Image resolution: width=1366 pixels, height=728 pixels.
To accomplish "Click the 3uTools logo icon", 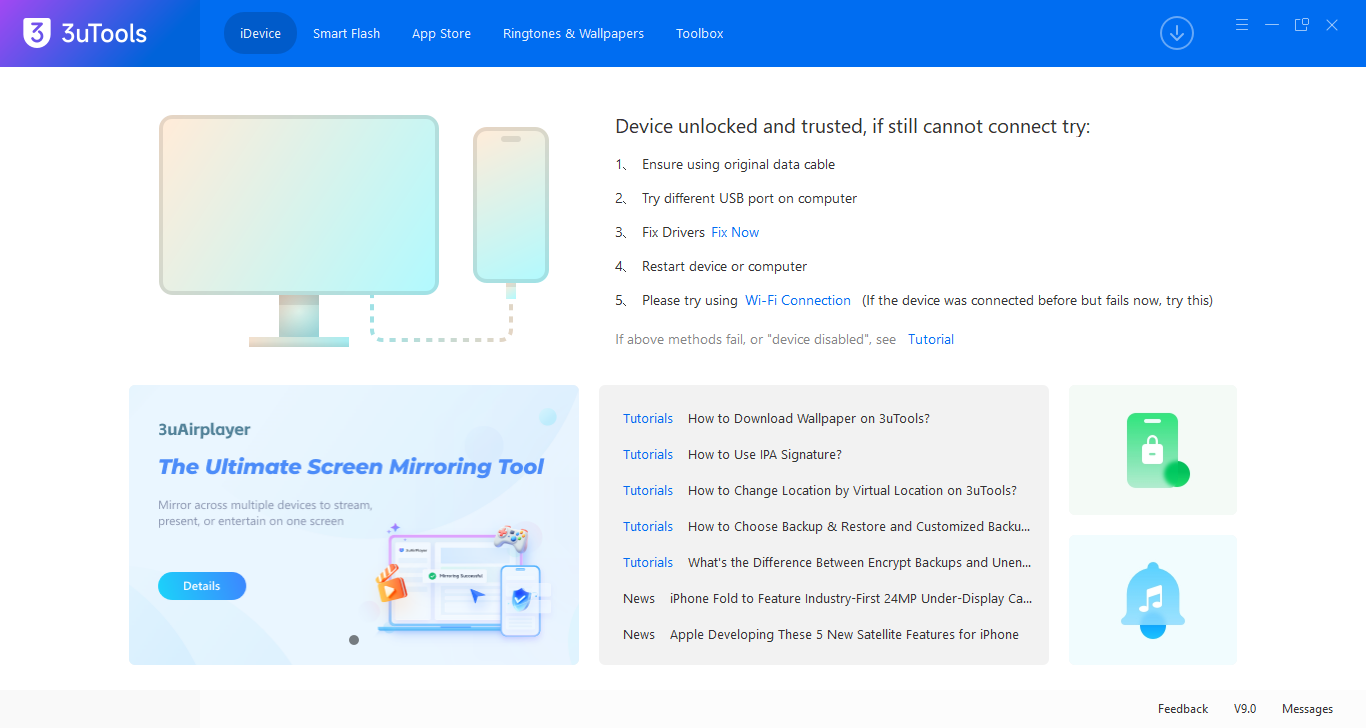I will [x=37, y=33].
